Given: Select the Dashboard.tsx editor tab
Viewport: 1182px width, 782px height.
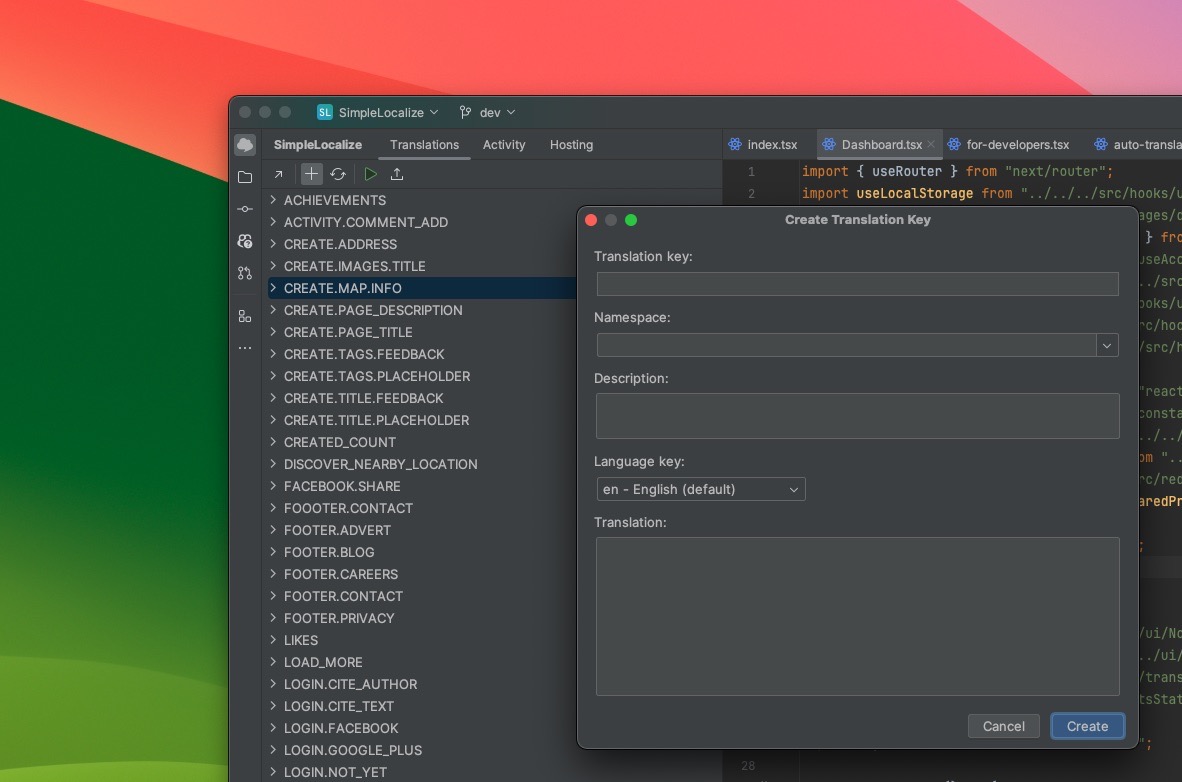Looking at the screenshot, I should [879, 144].
